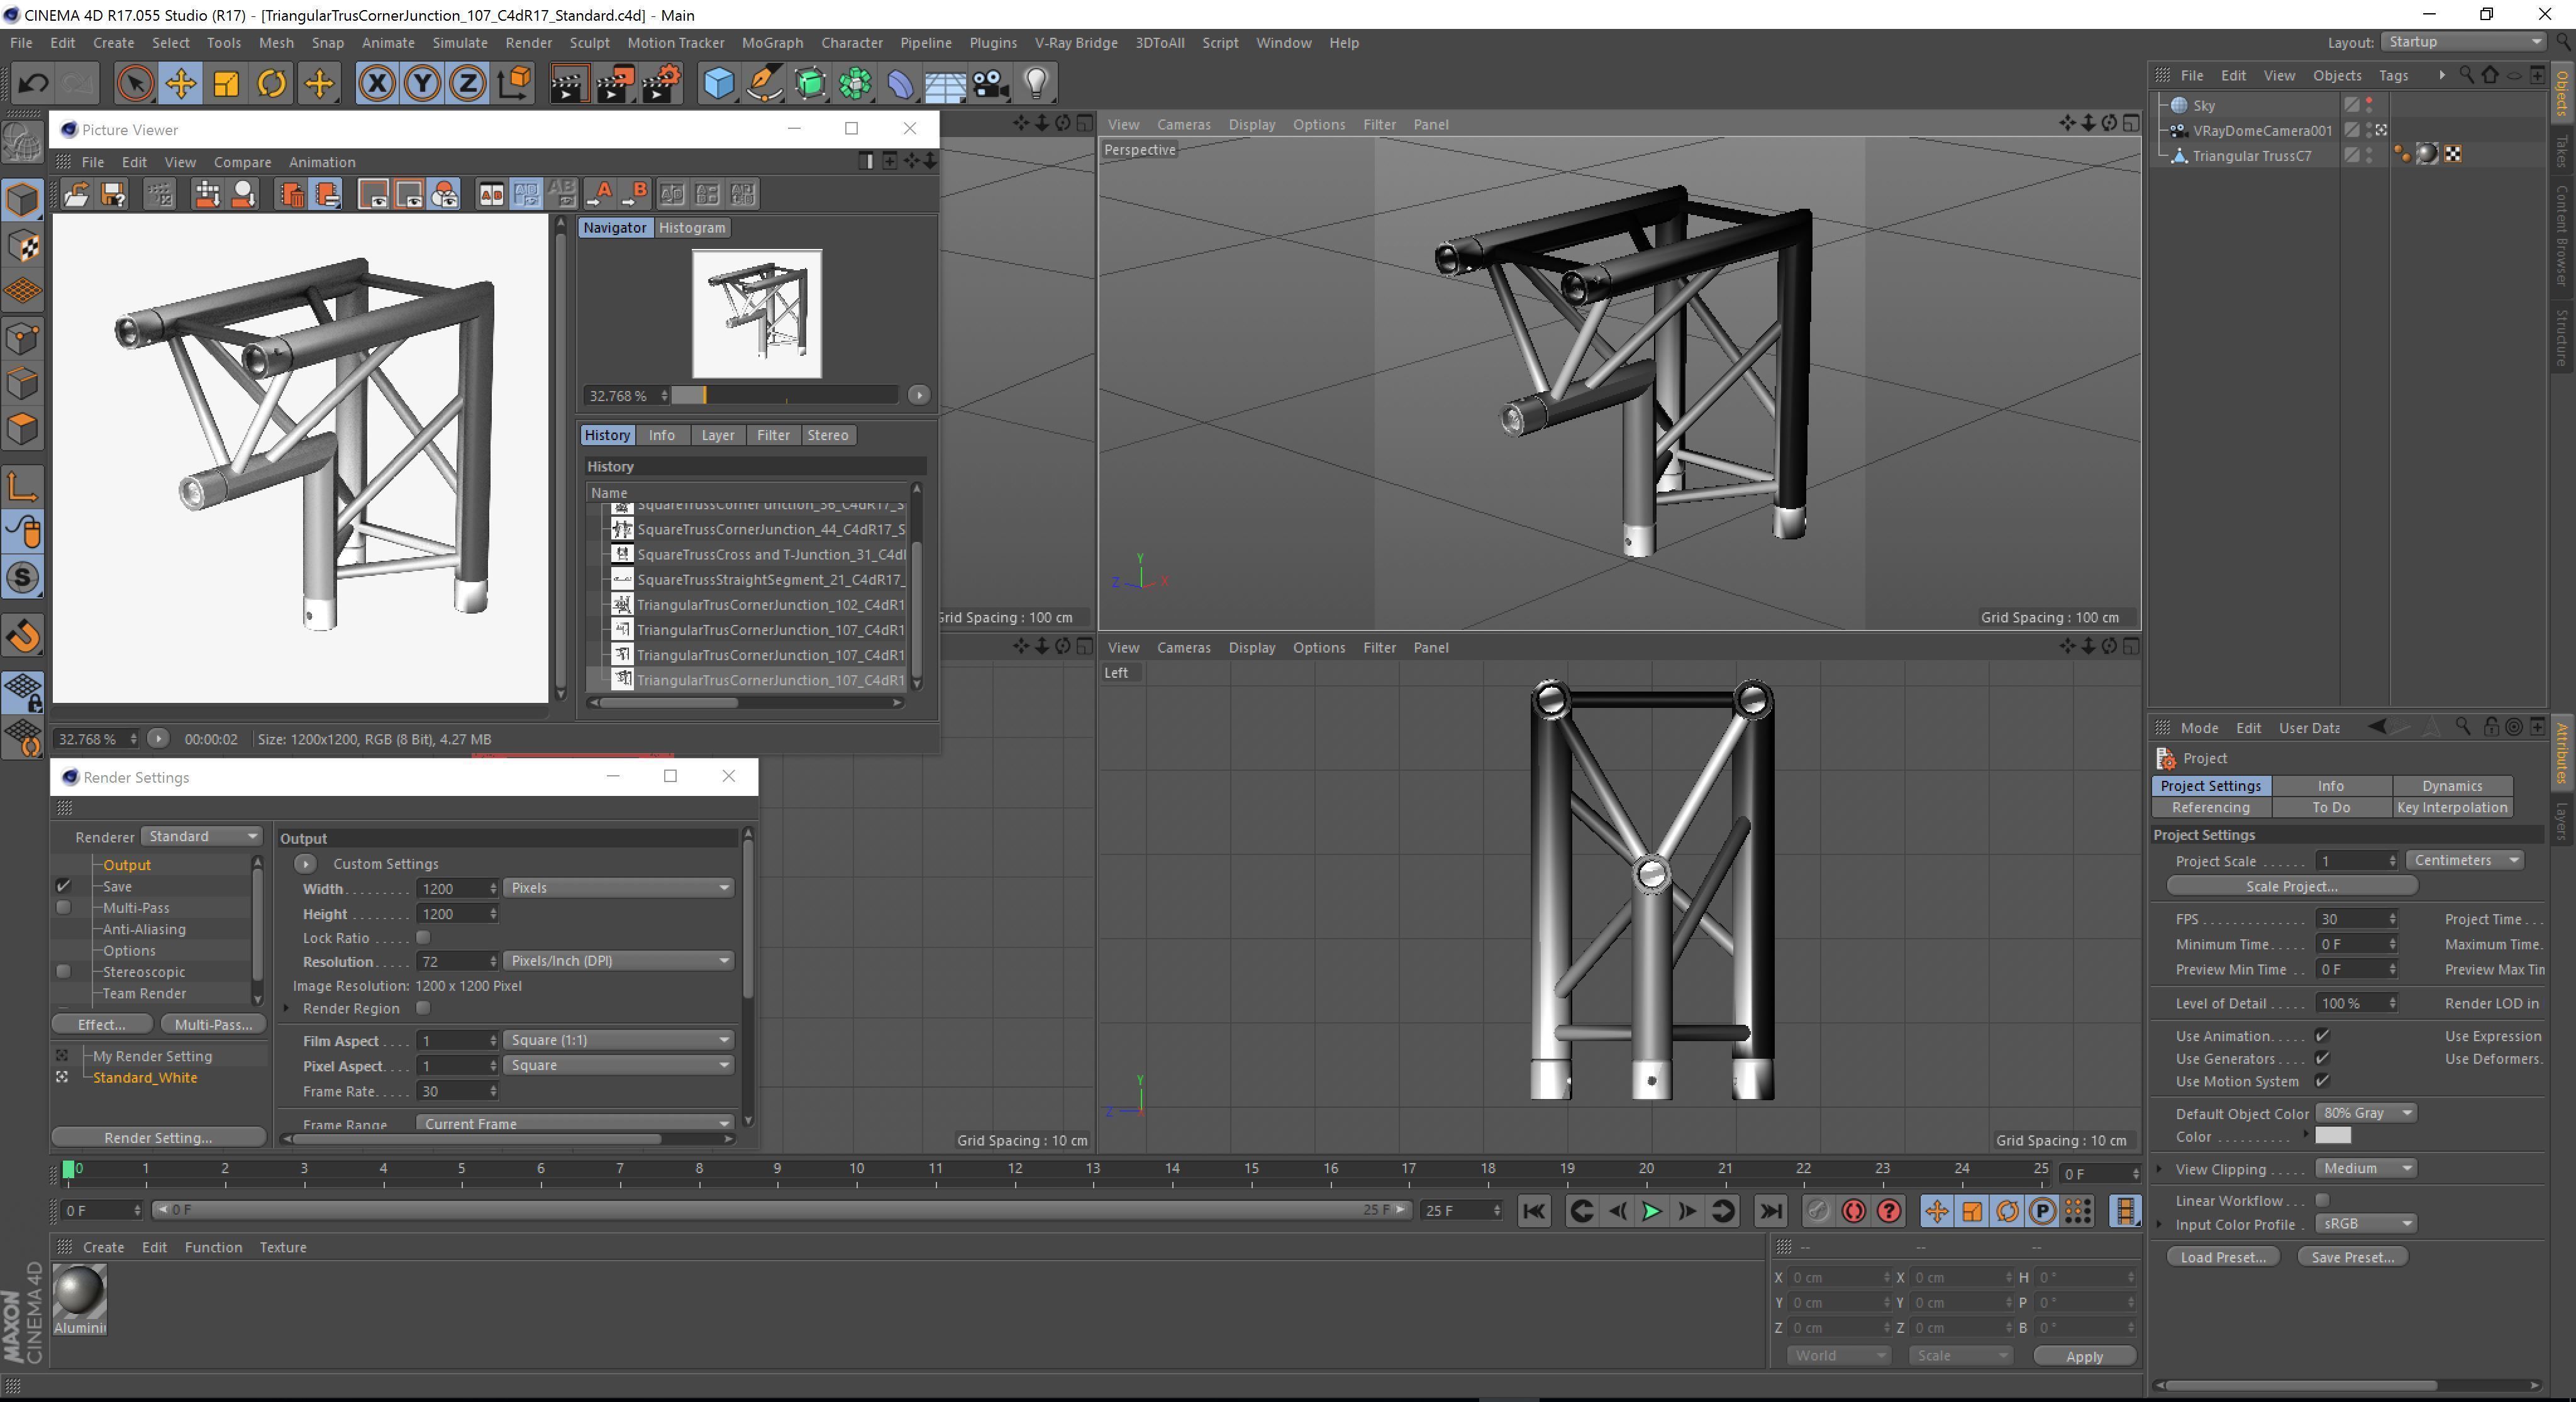Switch to Histogram tab in Picture Viewer

pyautogui.click(x=692, y=228)
